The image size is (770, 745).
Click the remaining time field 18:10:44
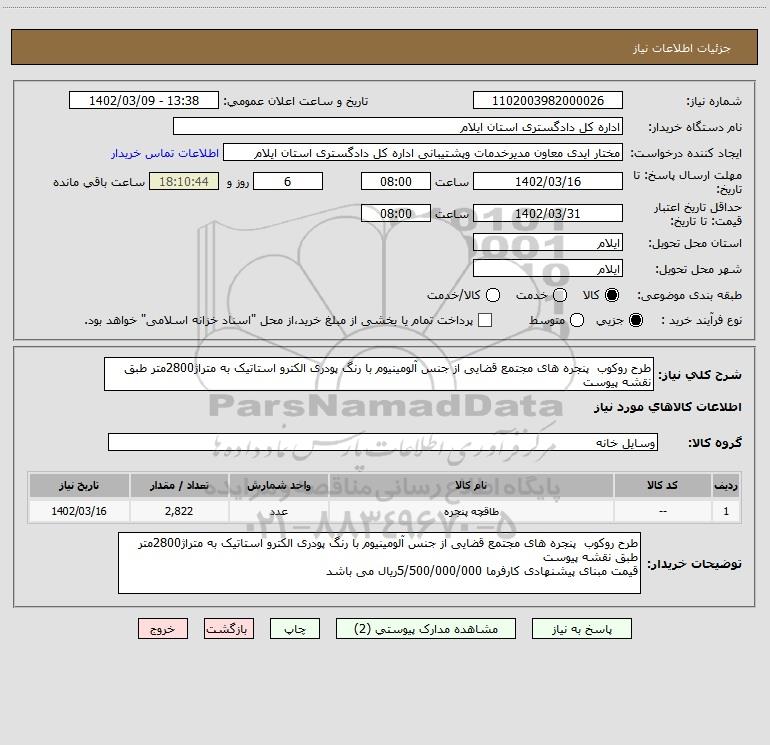point(184,181)
